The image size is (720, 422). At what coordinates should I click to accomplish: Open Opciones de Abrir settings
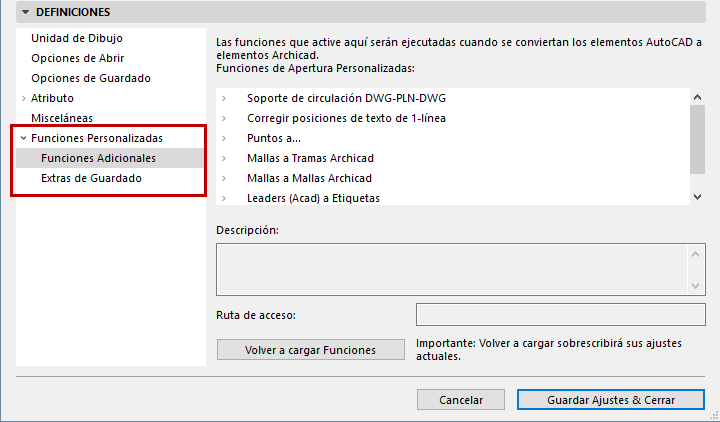point(77,58)
